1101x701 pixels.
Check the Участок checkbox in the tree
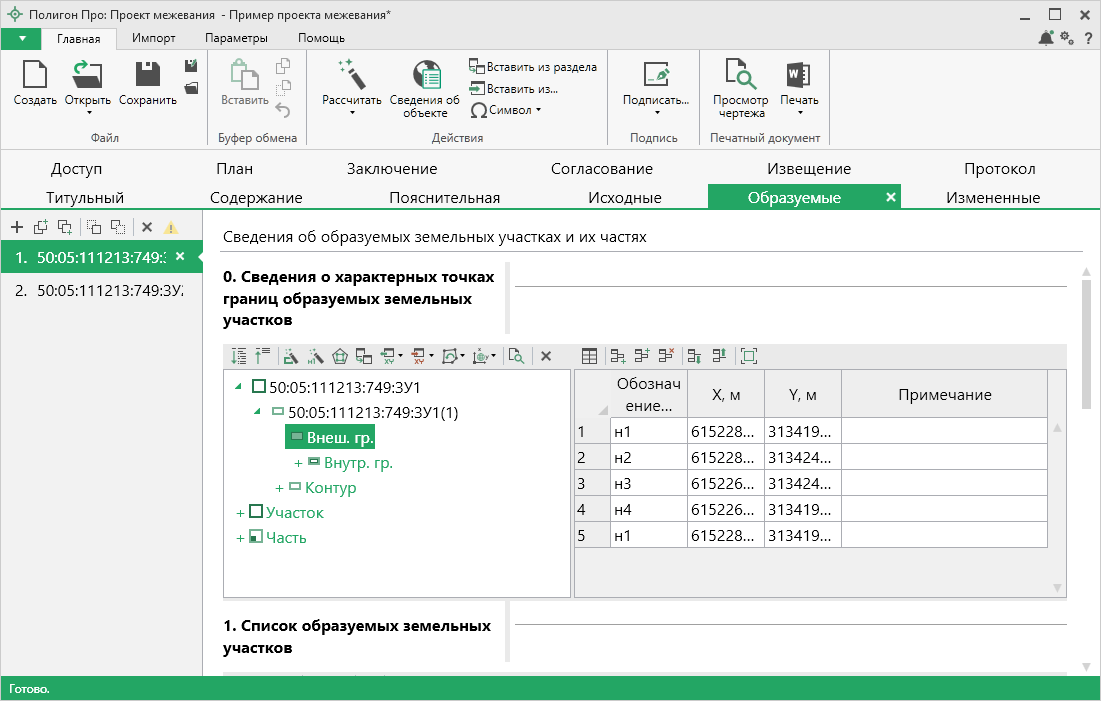(x=256, y=512)
